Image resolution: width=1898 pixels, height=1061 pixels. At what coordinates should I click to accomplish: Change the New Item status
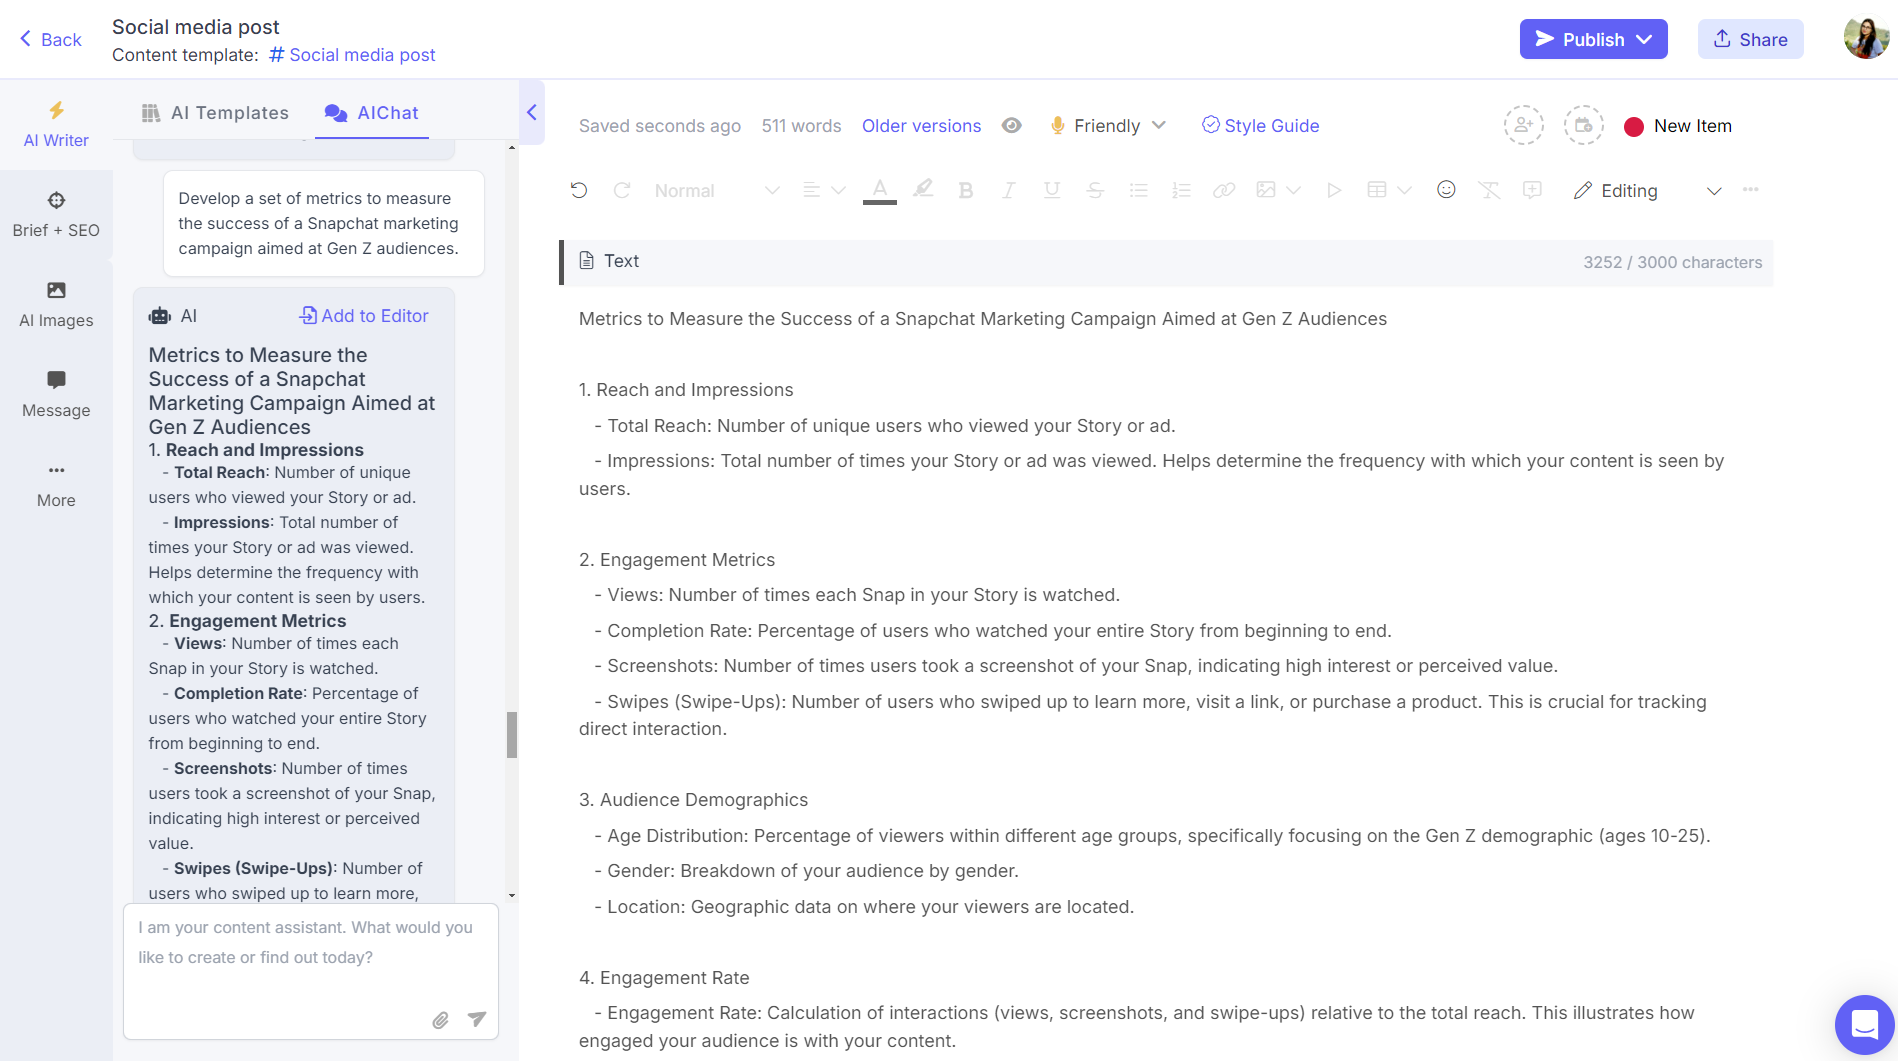1678,126
